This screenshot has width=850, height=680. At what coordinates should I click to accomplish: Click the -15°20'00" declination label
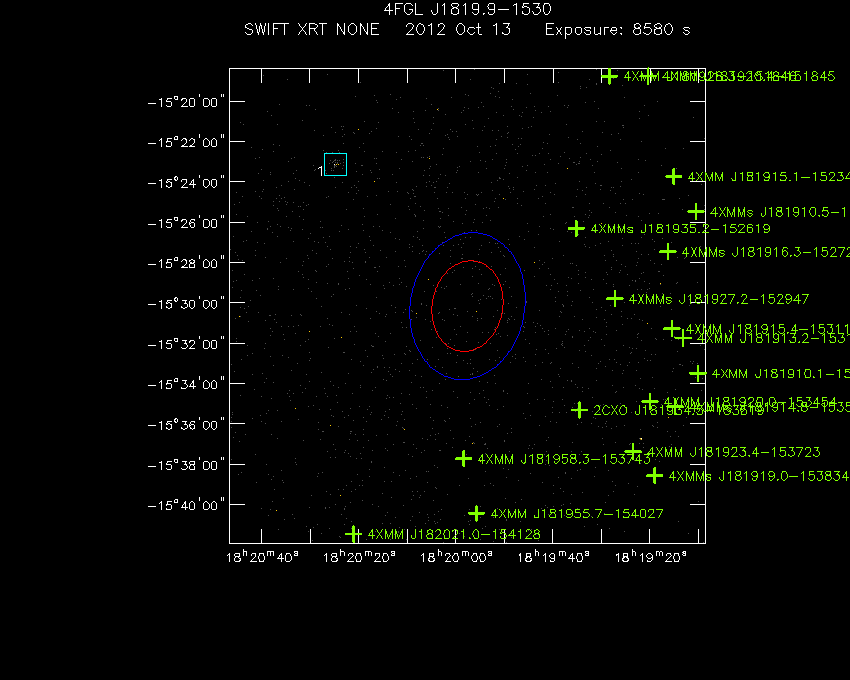point(186,102)
